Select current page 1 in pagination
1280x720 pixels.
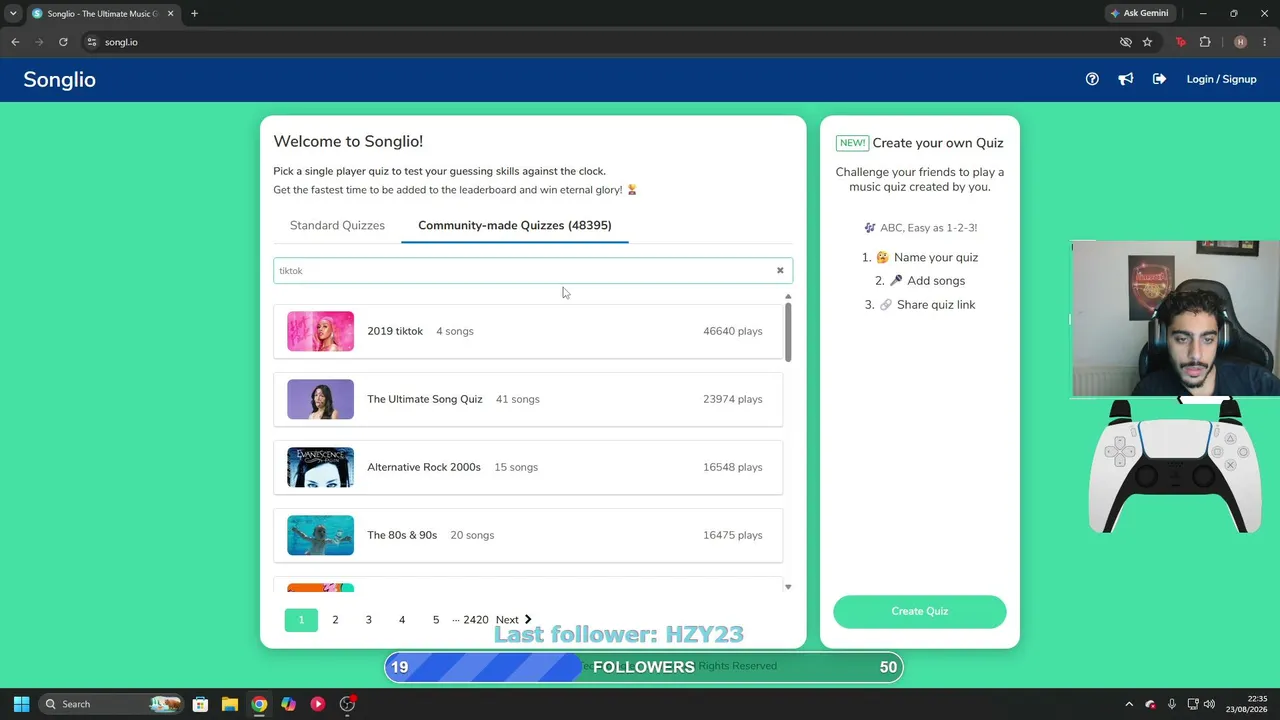pyautogui.click(x=301, y=620)
